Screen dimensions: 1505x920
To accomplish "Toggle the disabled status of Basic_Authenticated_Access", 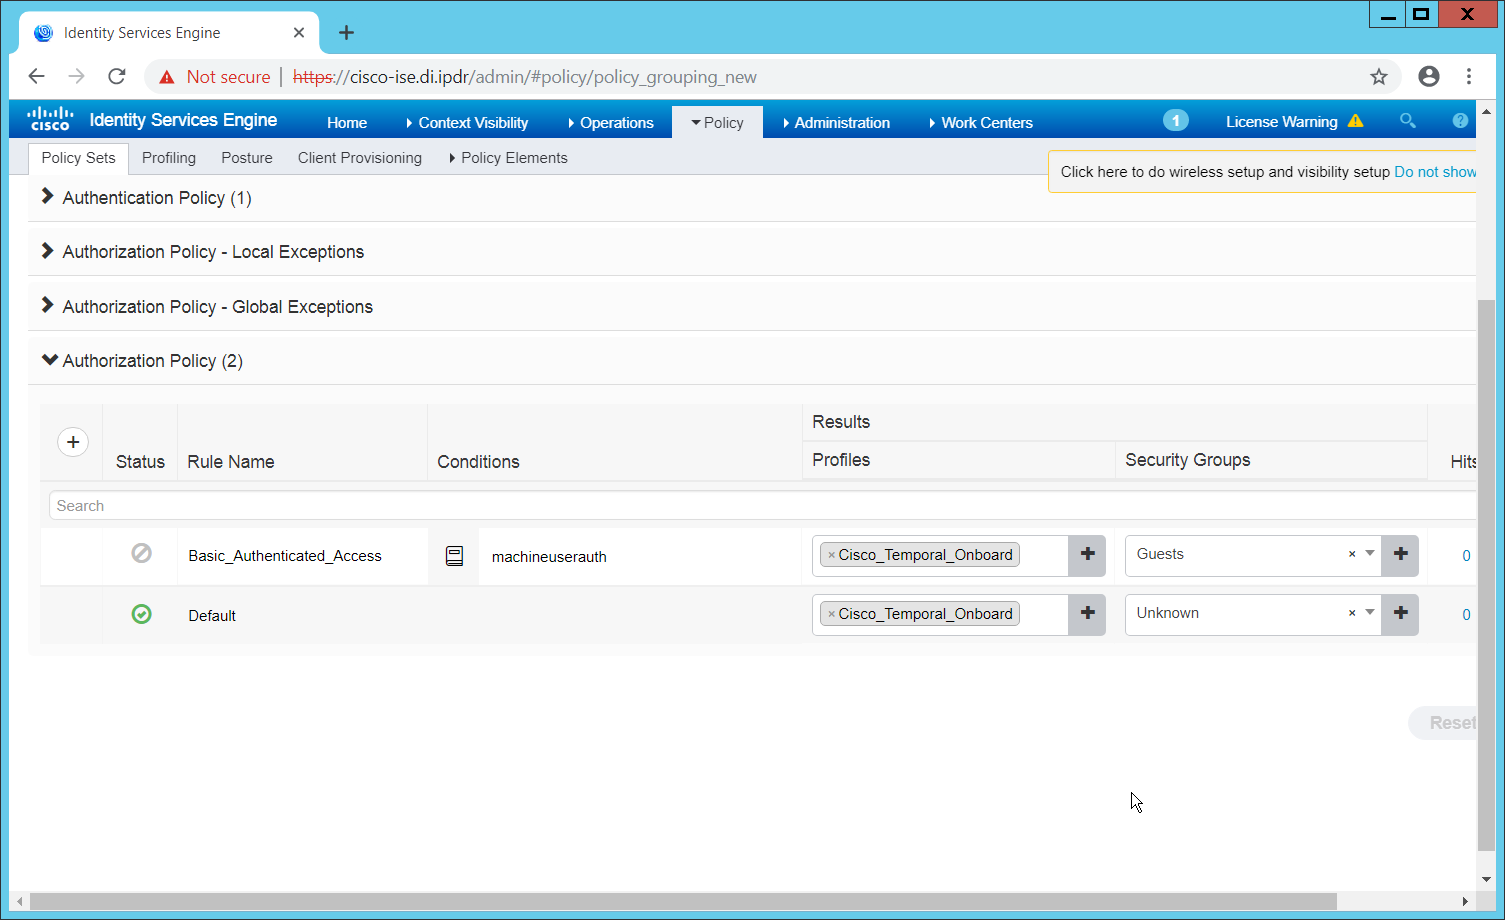I will pos(142,553).
